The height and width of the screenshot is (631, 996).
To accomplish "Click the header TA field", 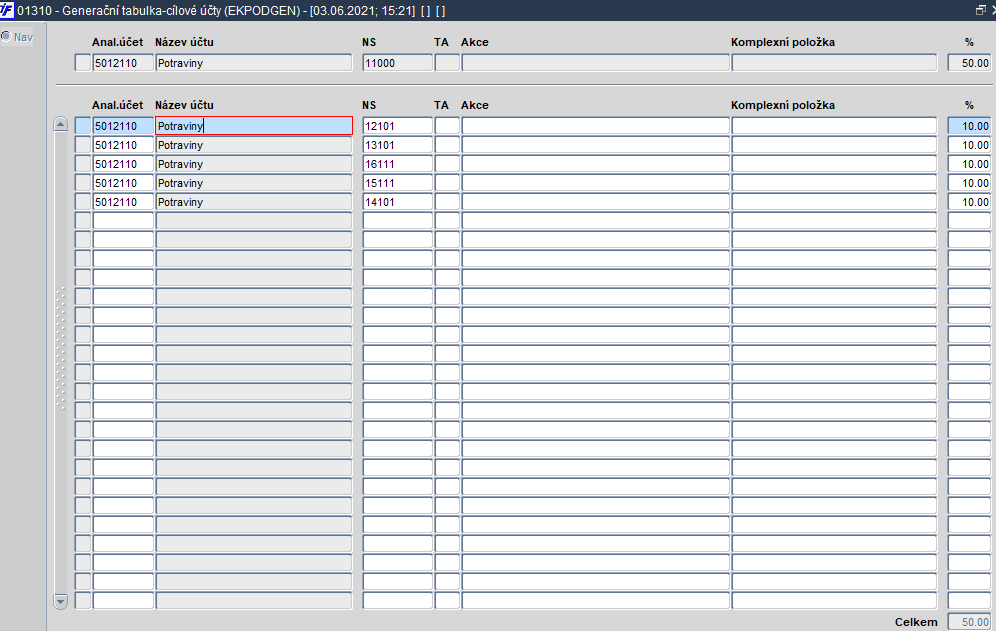I will coord(447,63).
